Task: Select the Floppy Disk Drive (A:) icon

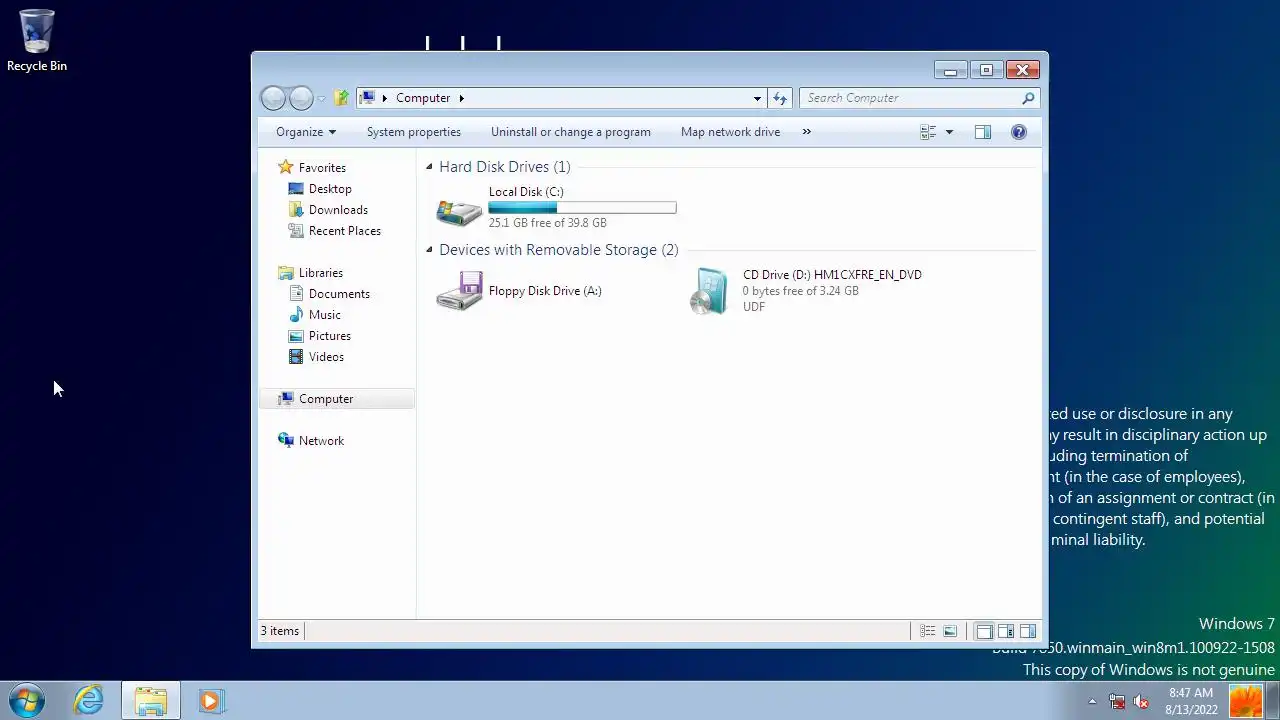Action: [459, 291]
